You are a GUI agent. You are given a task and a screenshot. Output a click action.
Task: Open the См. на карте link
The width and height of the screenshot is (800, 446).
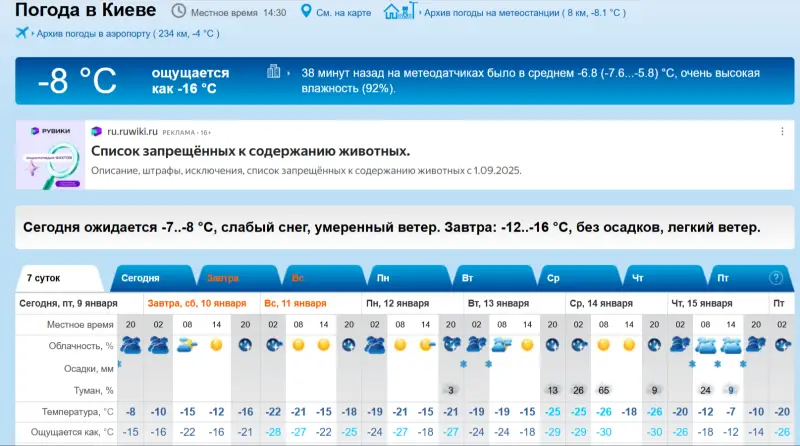coord(343,13)
